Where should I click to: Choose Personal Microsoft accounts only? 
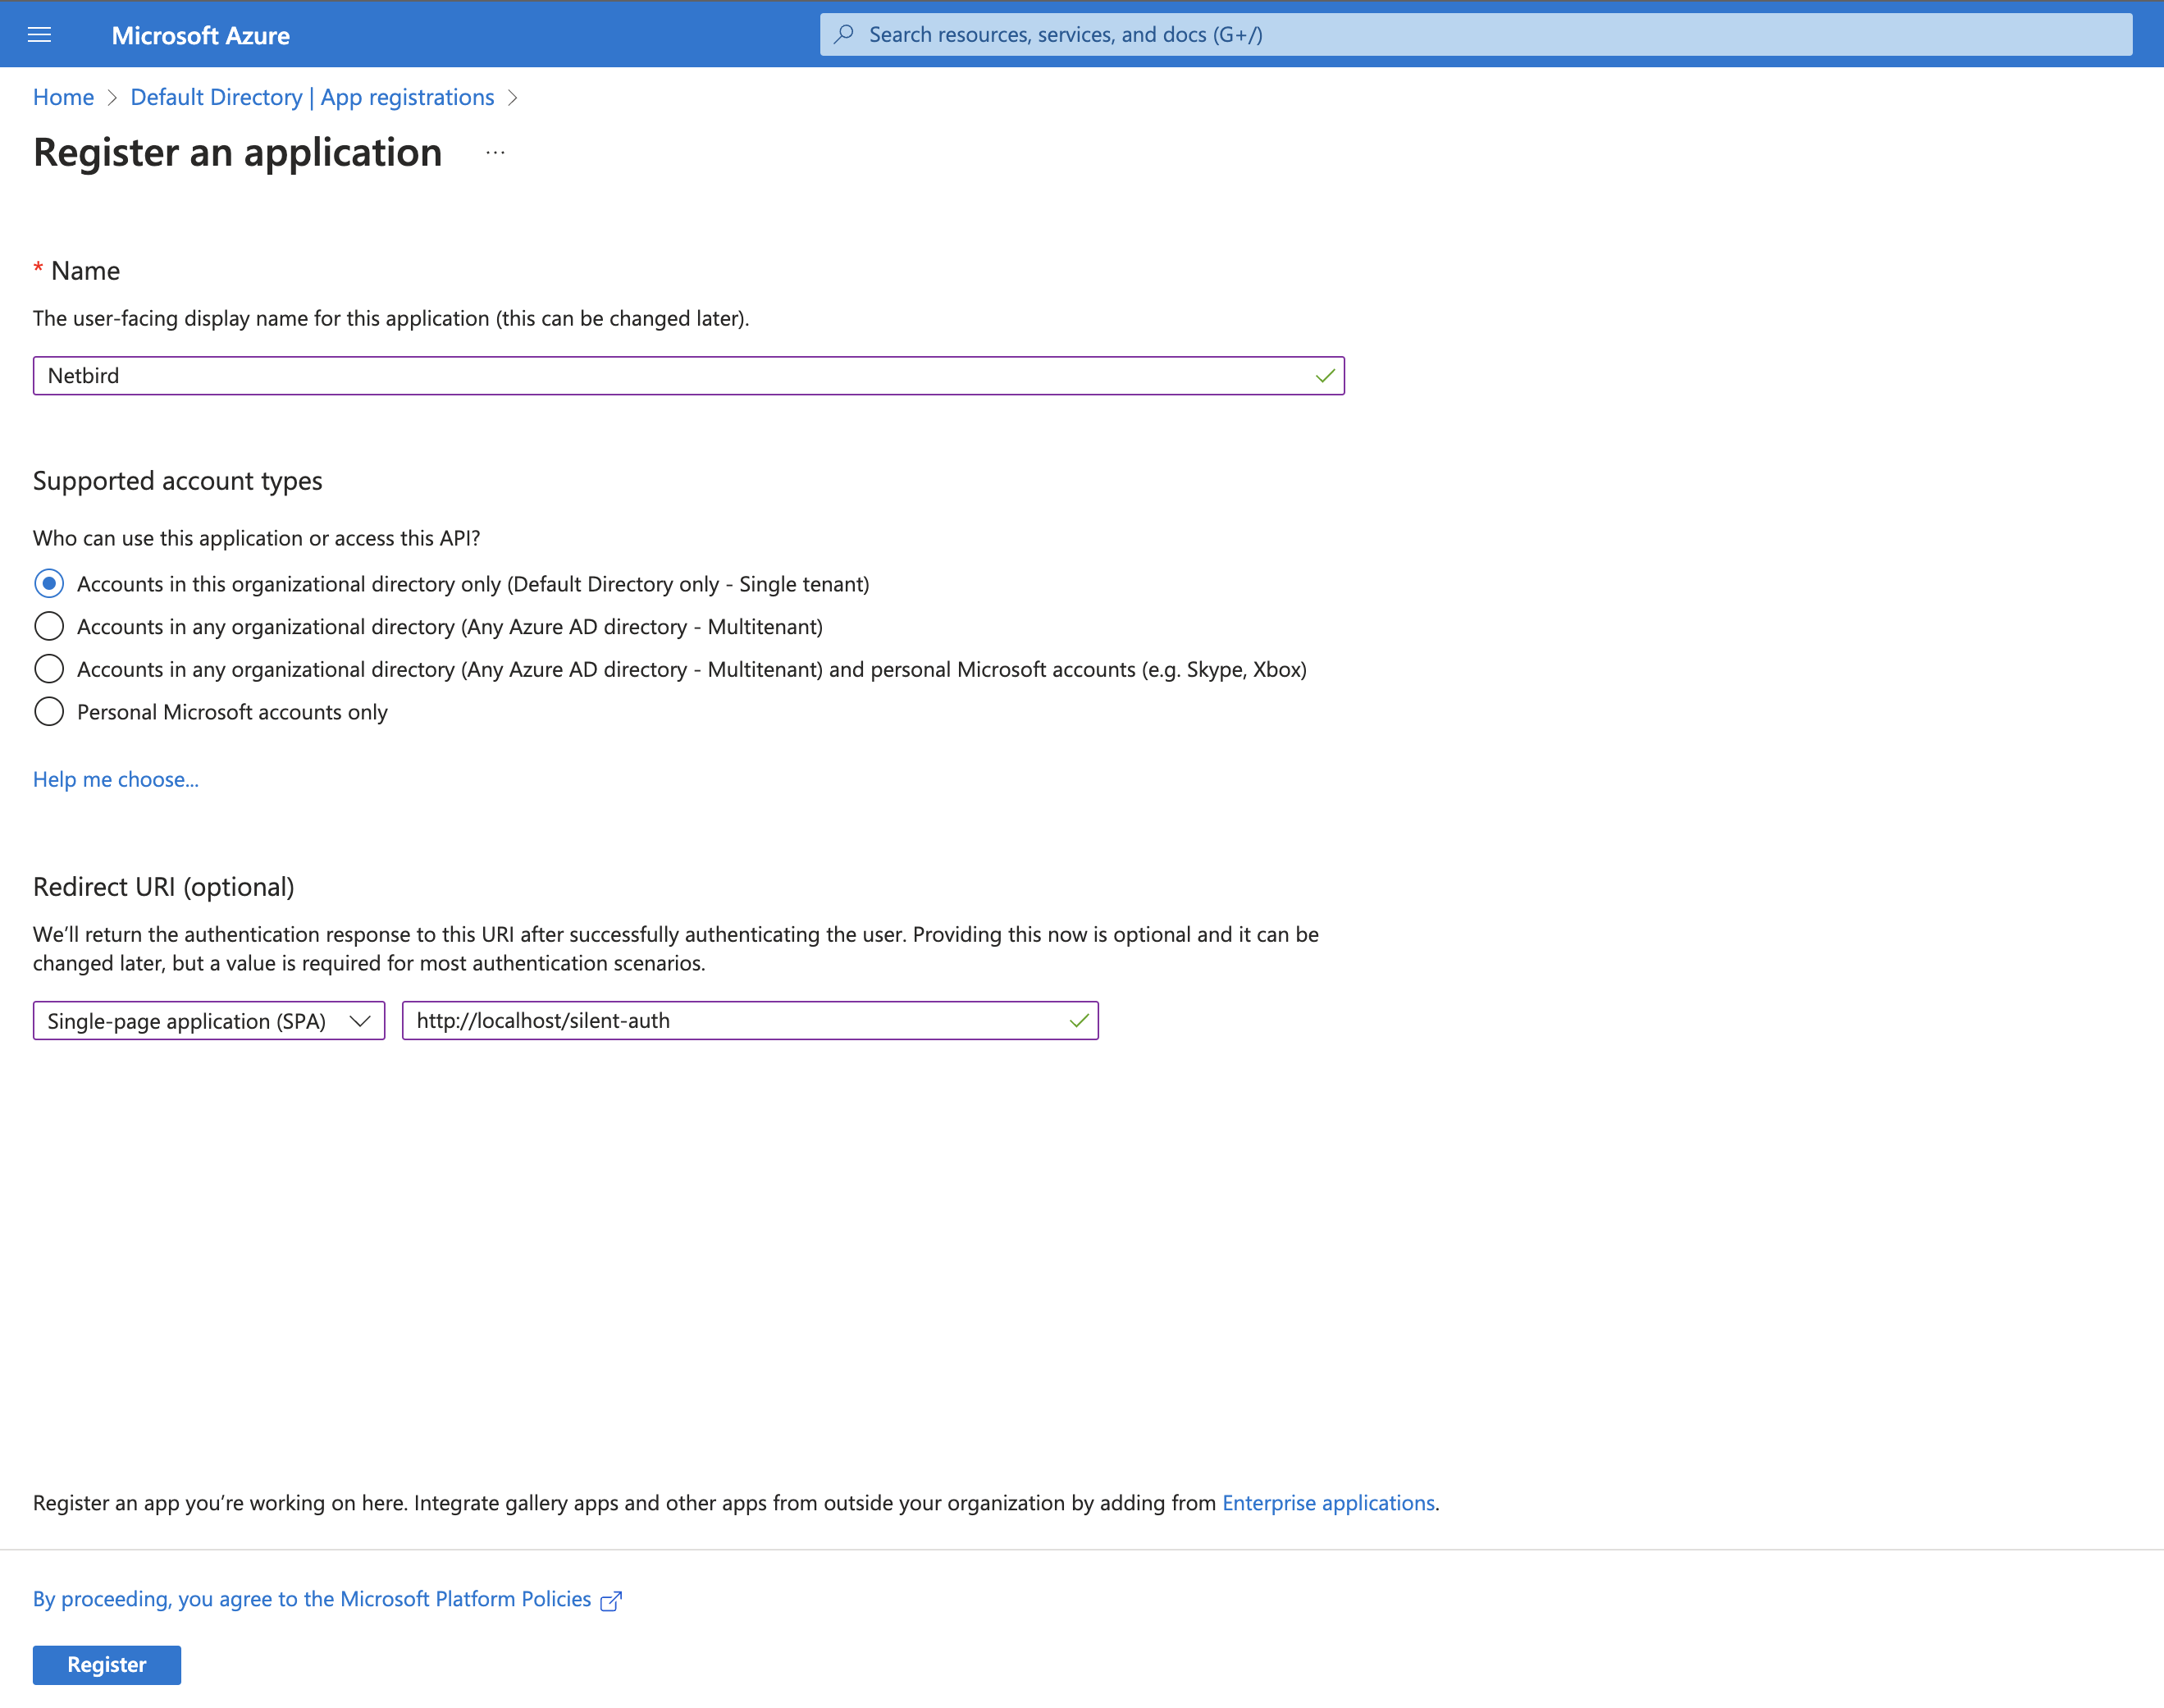48,711
